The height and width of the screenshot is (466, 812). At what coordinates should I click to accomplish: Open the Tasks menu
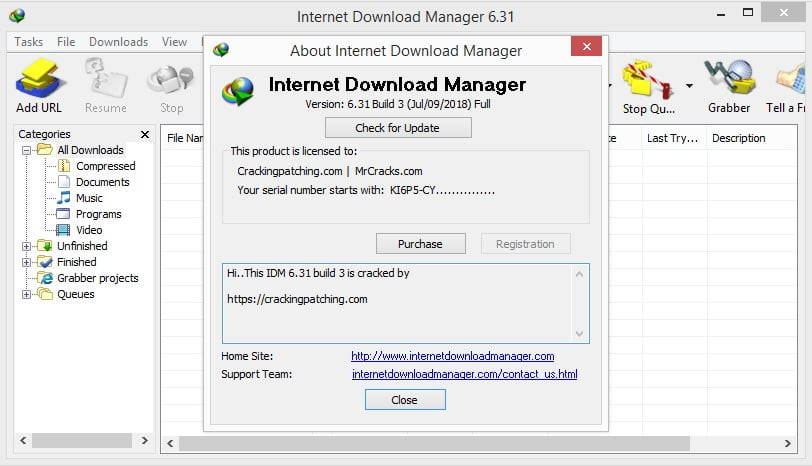[x=28, y=41]
